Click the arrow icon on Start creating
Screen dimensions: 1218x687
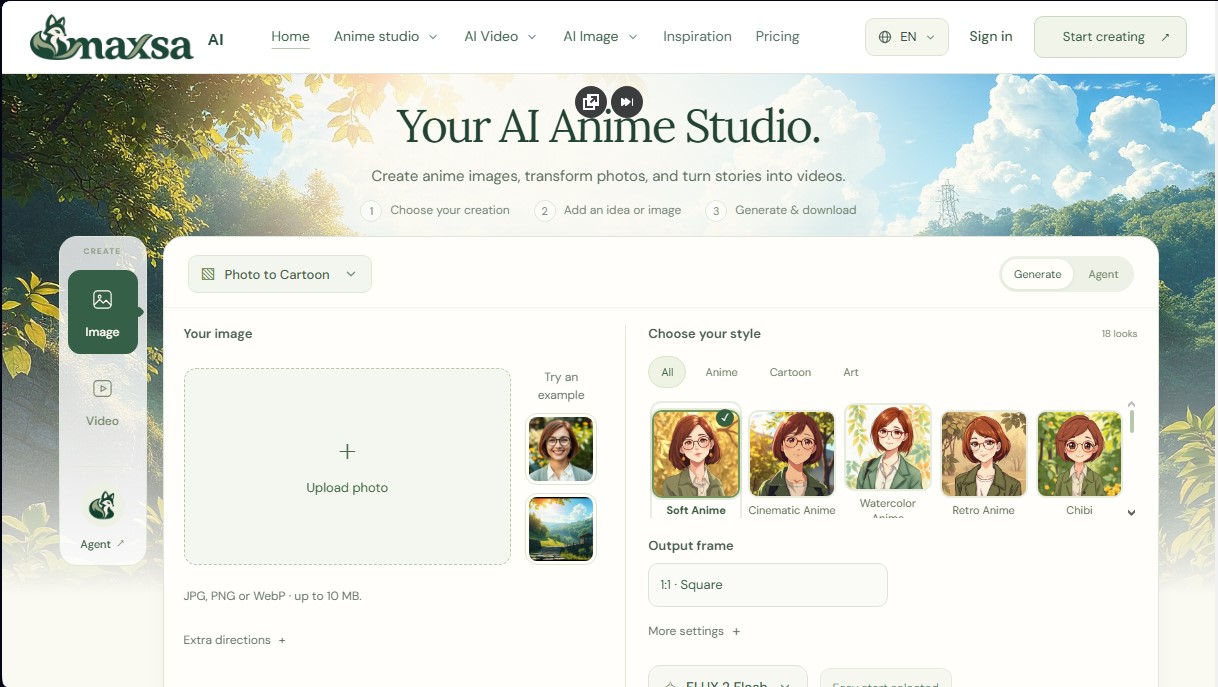[x=1165, y=37]
